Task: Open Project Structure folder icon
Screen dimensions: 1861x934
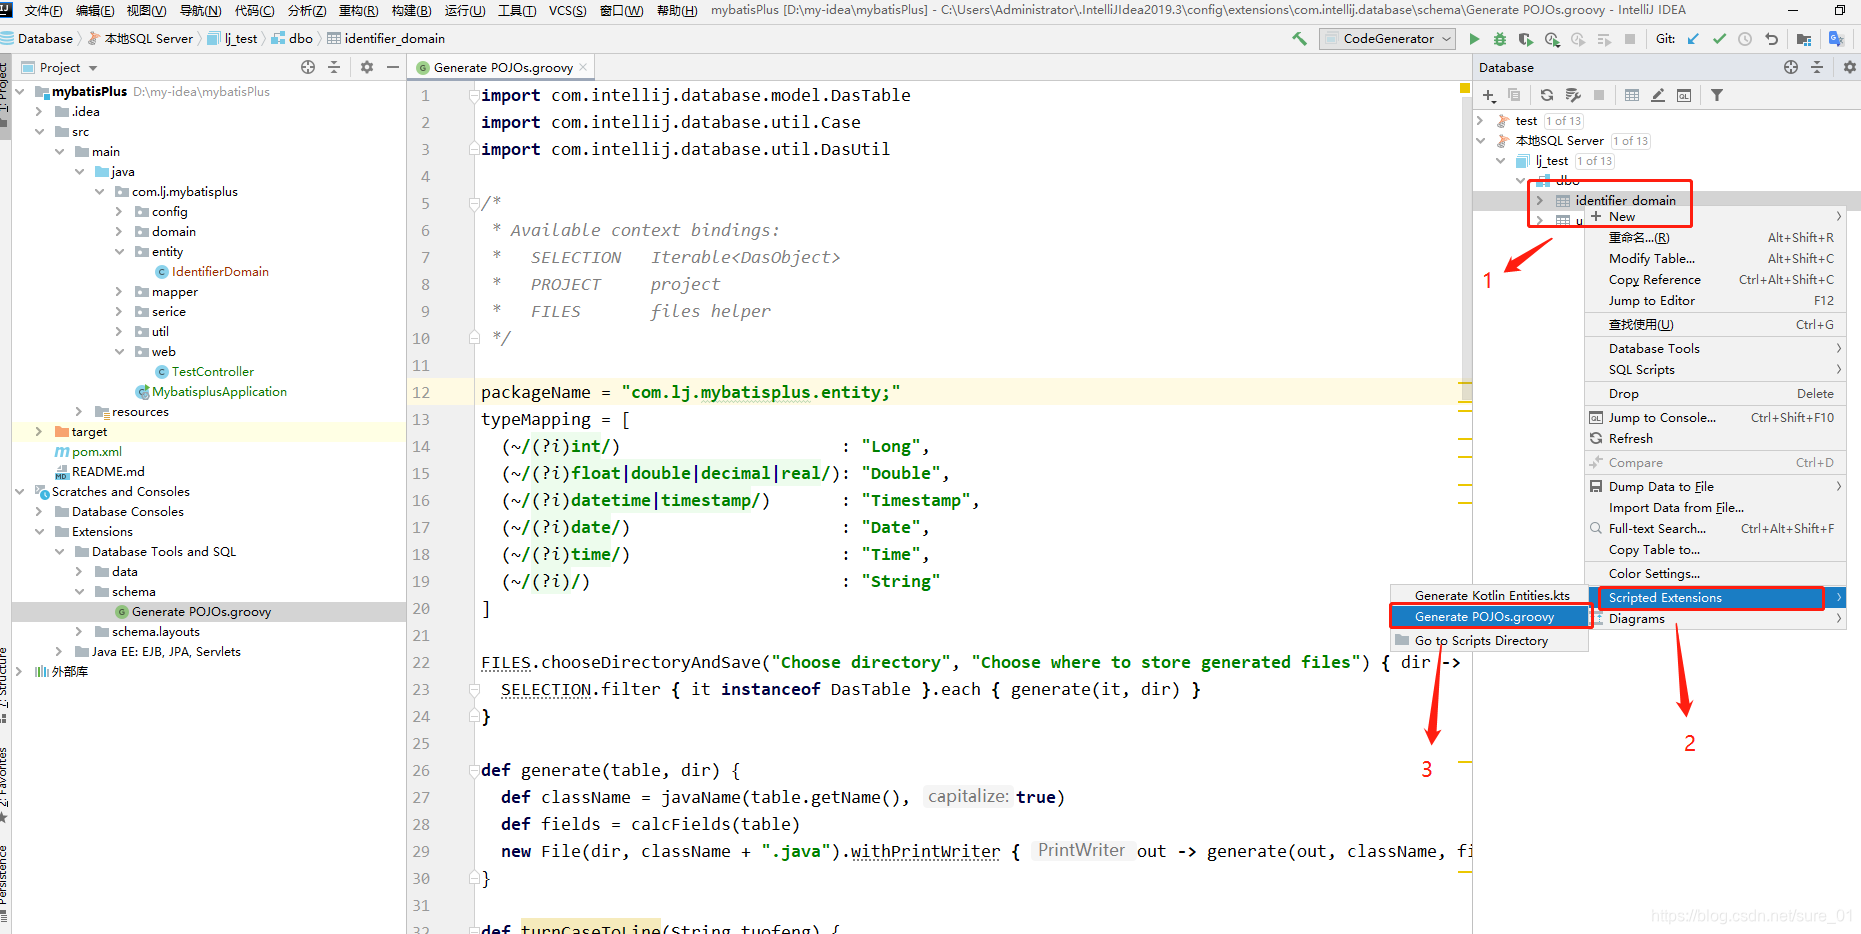Action: pyautogui.click(x=1804, y=39)
